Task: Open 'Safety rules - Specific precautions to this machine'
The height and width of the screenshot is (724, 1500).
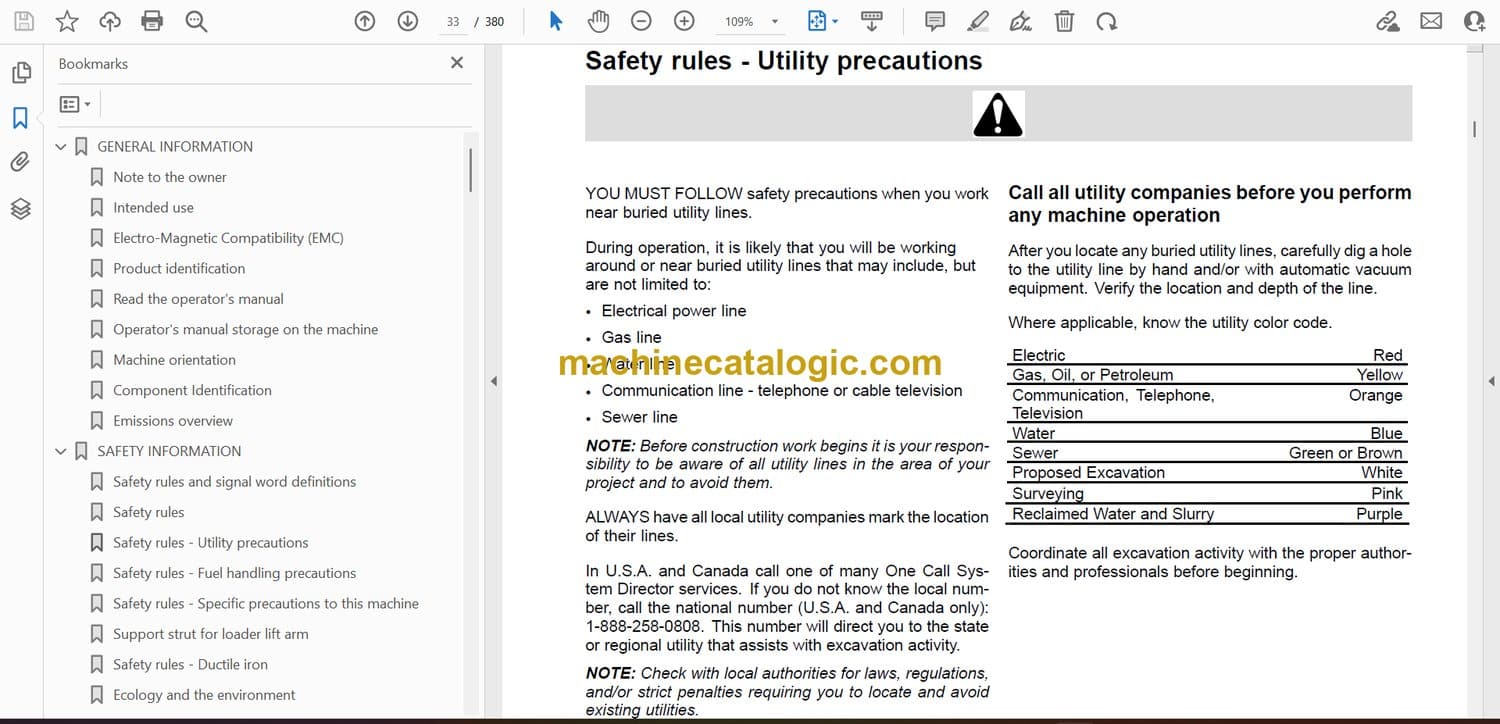Action: click(x=266, y=604)
